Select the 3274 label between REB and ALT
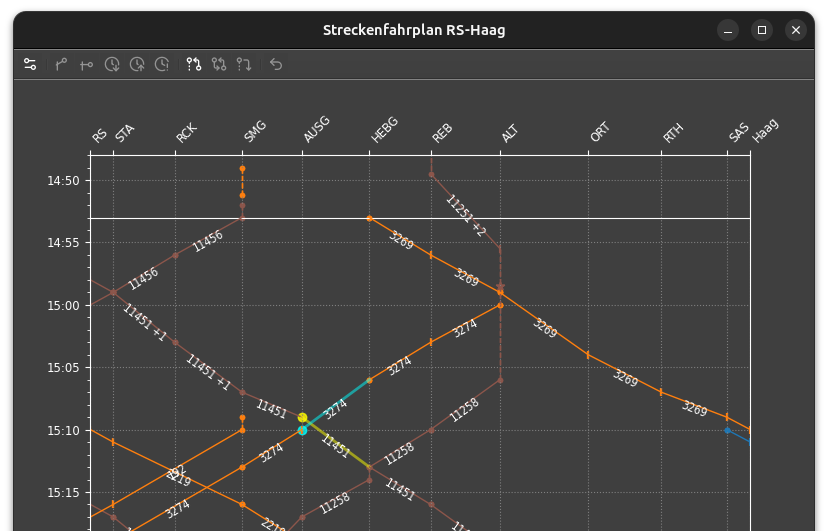Screen dimensions: 828x531 [x=465, y=328]
